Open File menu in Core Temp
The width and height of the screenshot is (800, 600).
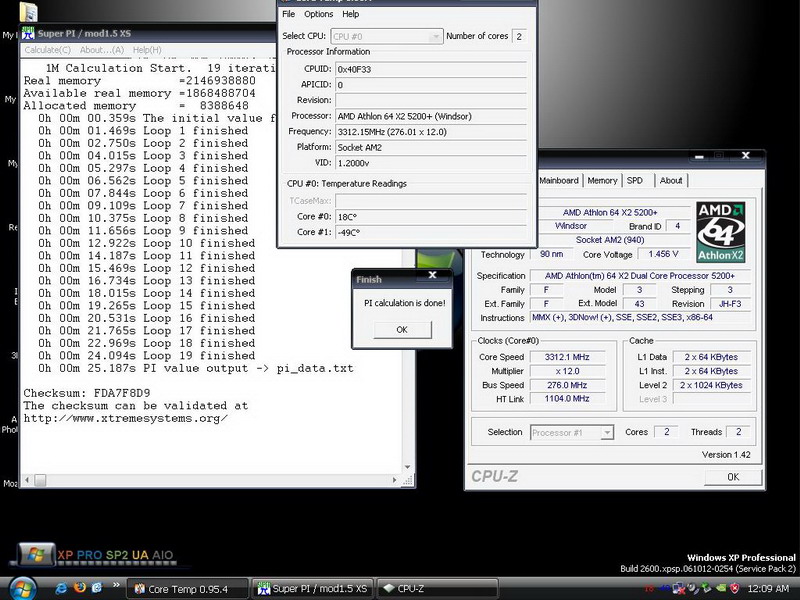tap(288, 14)
